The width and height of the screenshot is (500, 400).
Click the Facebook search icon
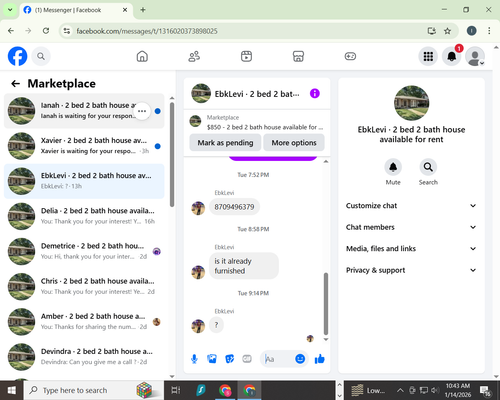pos(41,56)
